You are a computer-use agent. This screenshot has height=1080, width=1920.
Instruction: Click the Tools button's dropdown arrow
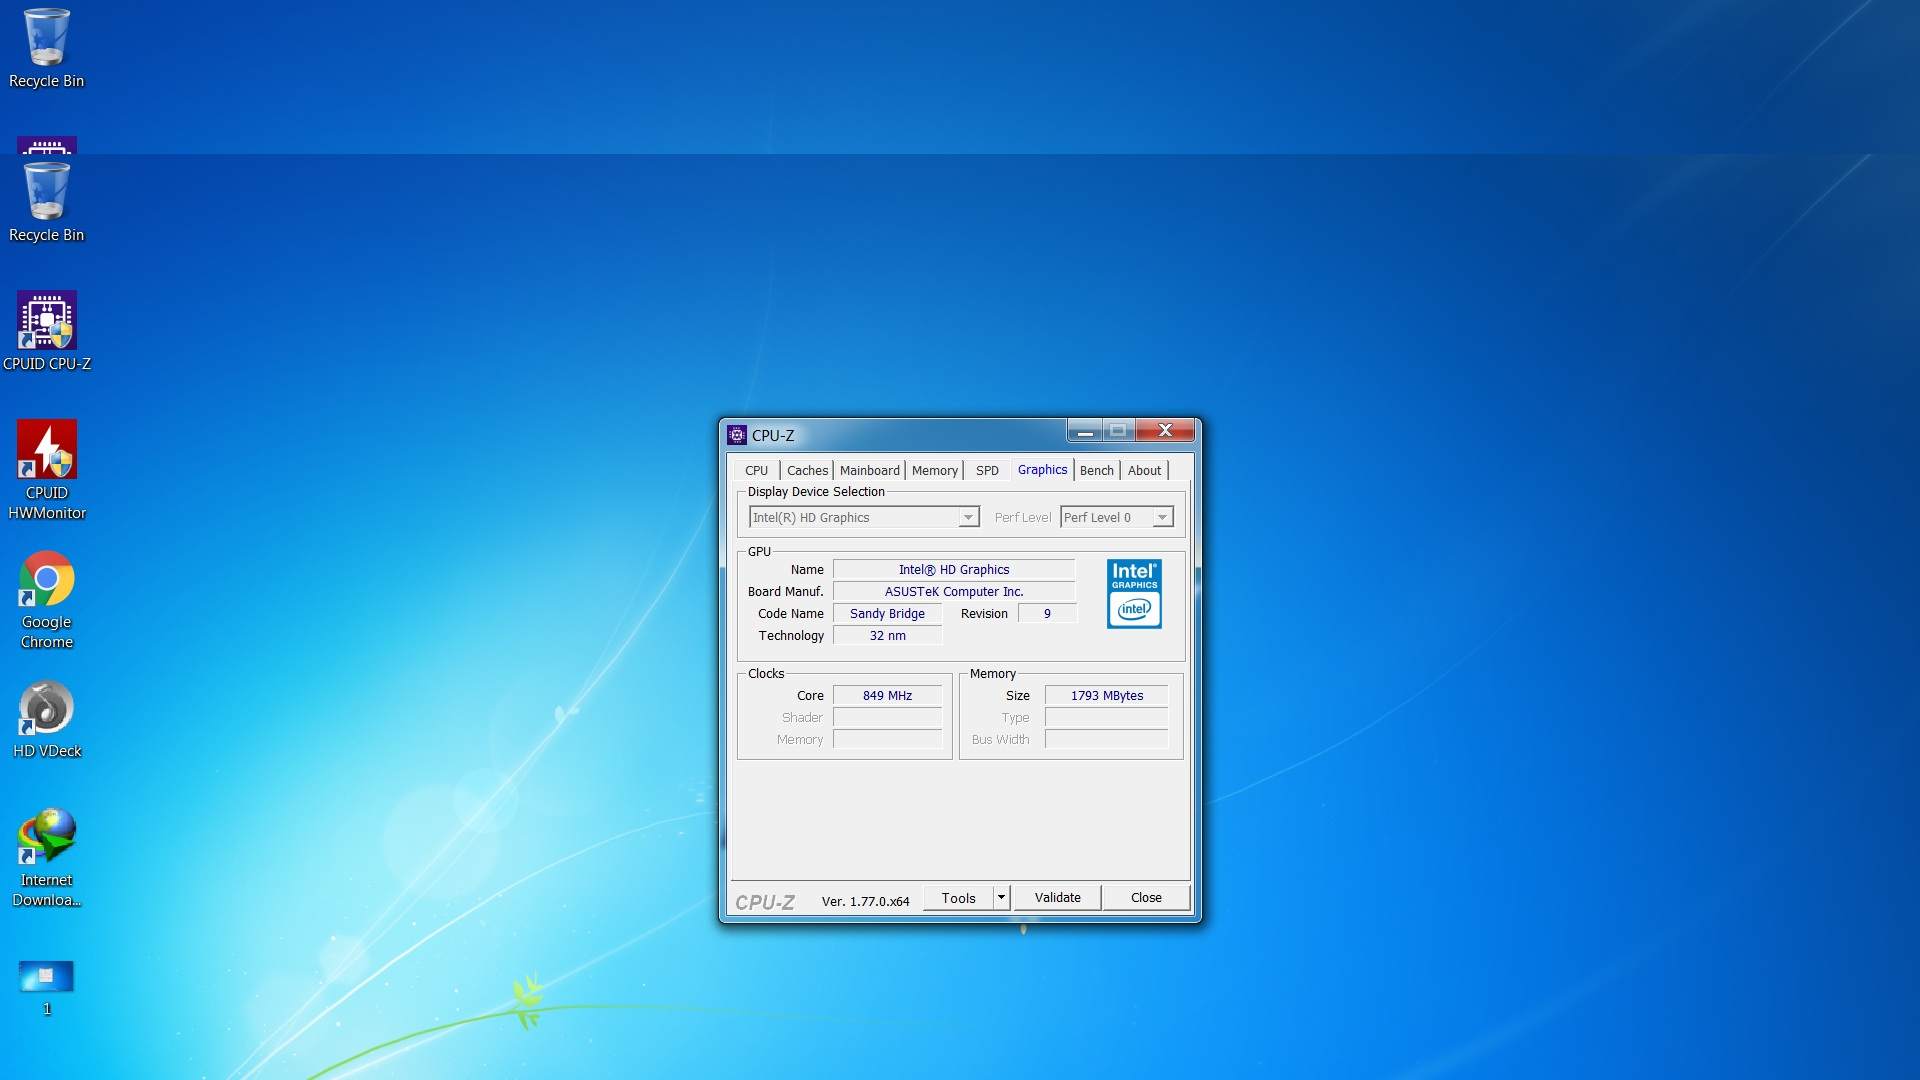click(1001, 898)
